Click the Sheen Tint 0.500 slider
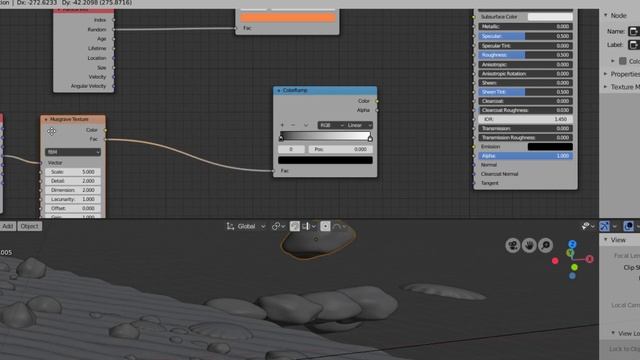 pos(525,92)
